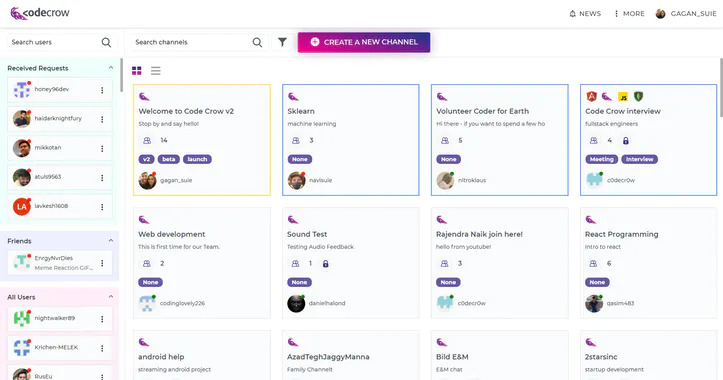This screenshot has width=723, height=380.
Task: Click the main page vertical scrollbar
Action: (x=721, y=88)
